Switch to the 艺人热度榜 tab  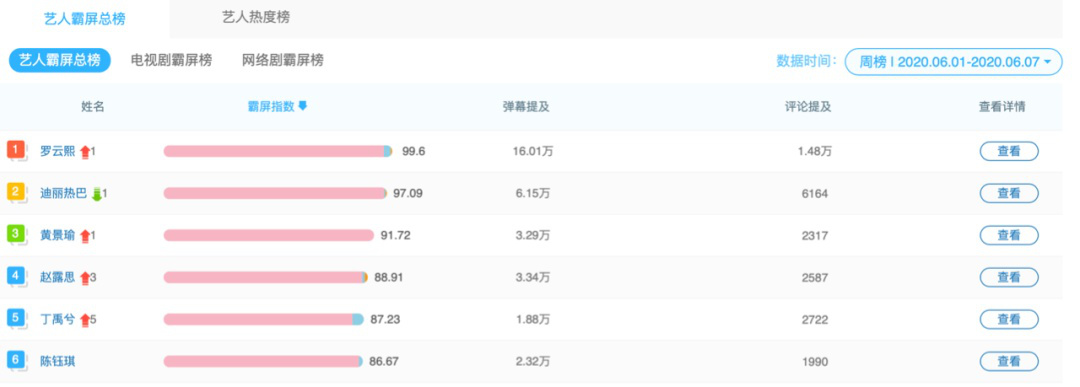256,17
